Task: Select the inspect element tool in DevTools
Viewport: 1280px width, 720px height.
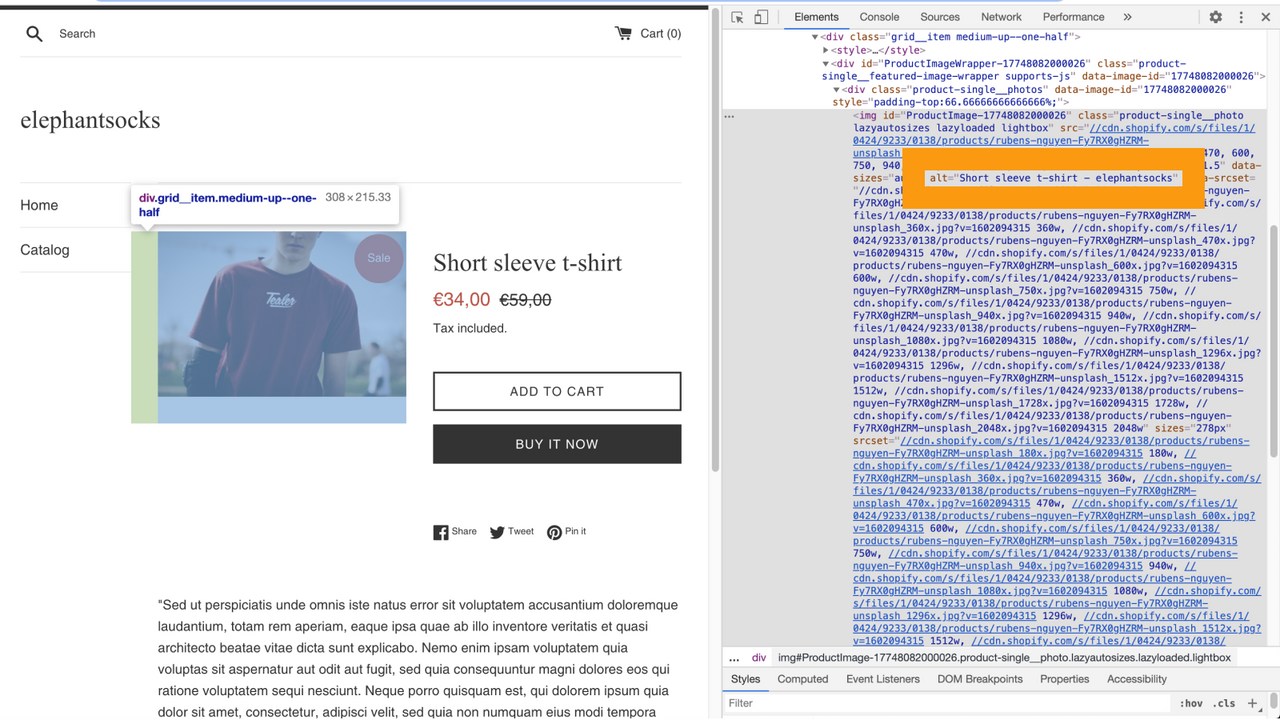Action: point(737,17)
